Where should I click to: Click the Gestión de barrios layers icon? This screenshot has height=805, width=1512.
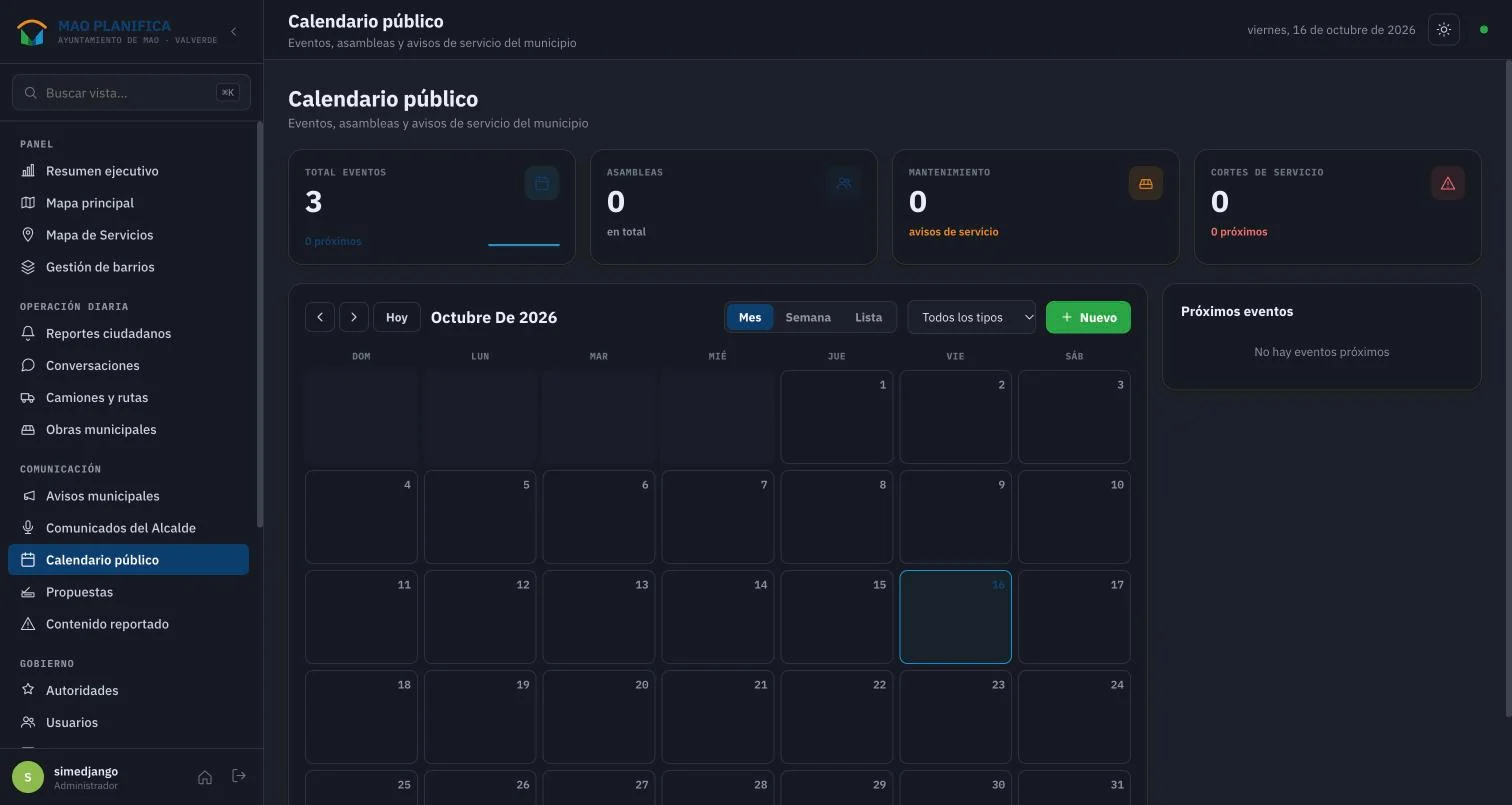point(28,267)
